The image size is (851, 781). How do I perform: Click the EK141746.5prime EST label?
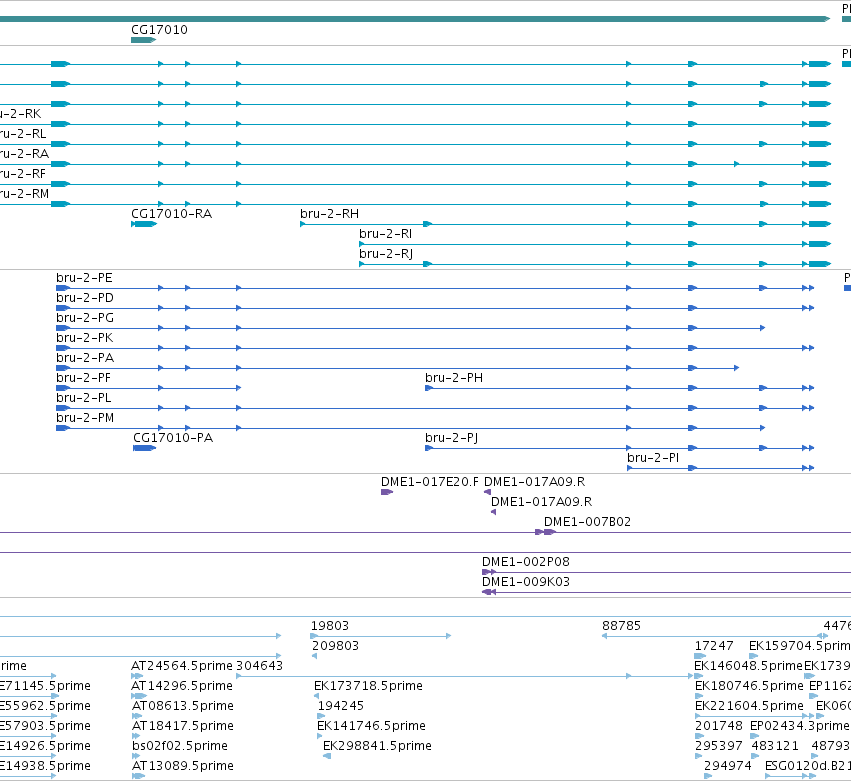(371, 726)
